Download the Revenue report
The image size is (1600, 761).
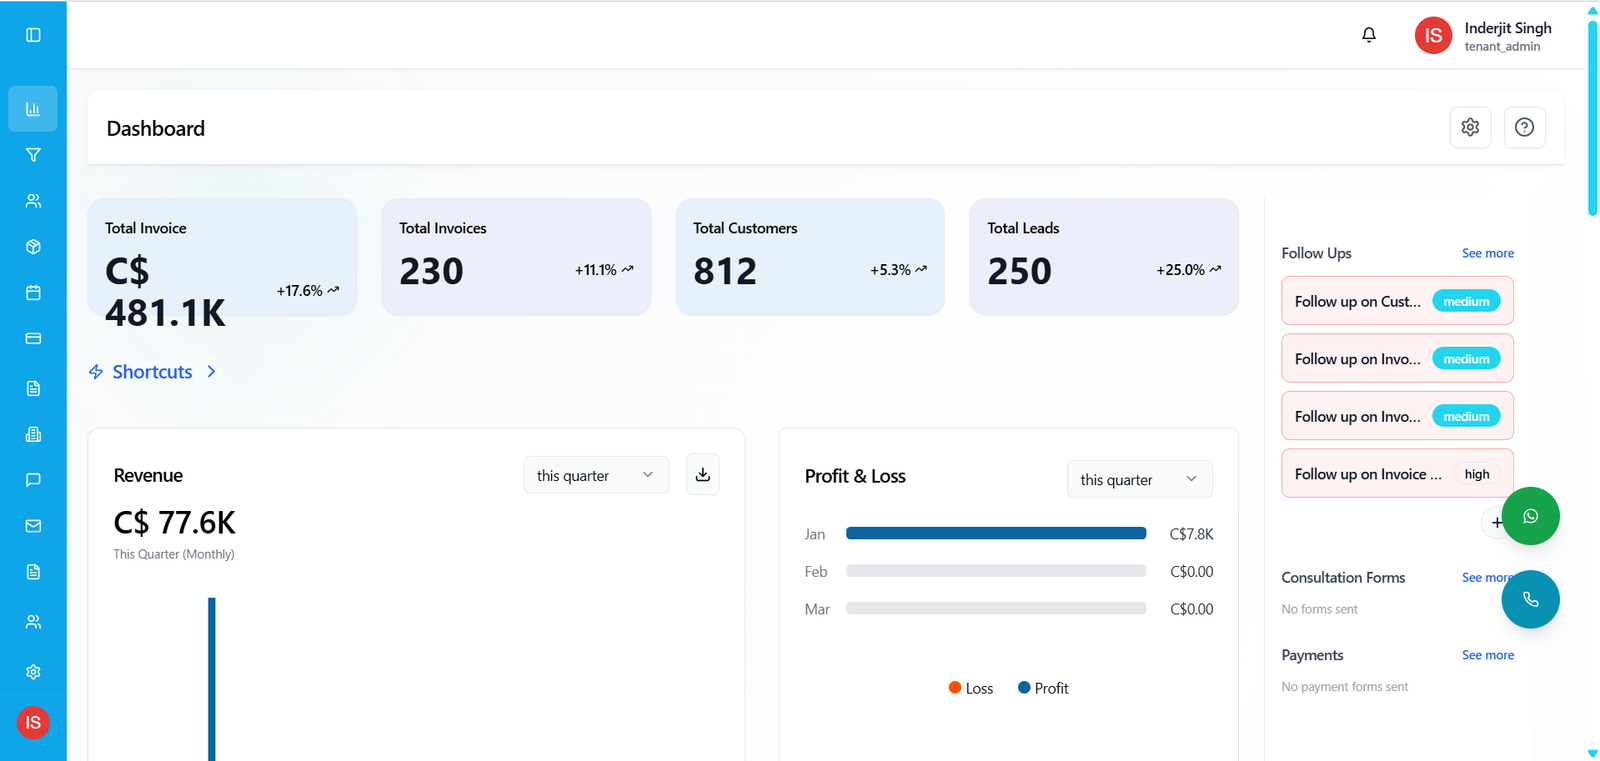pos(703,475)
